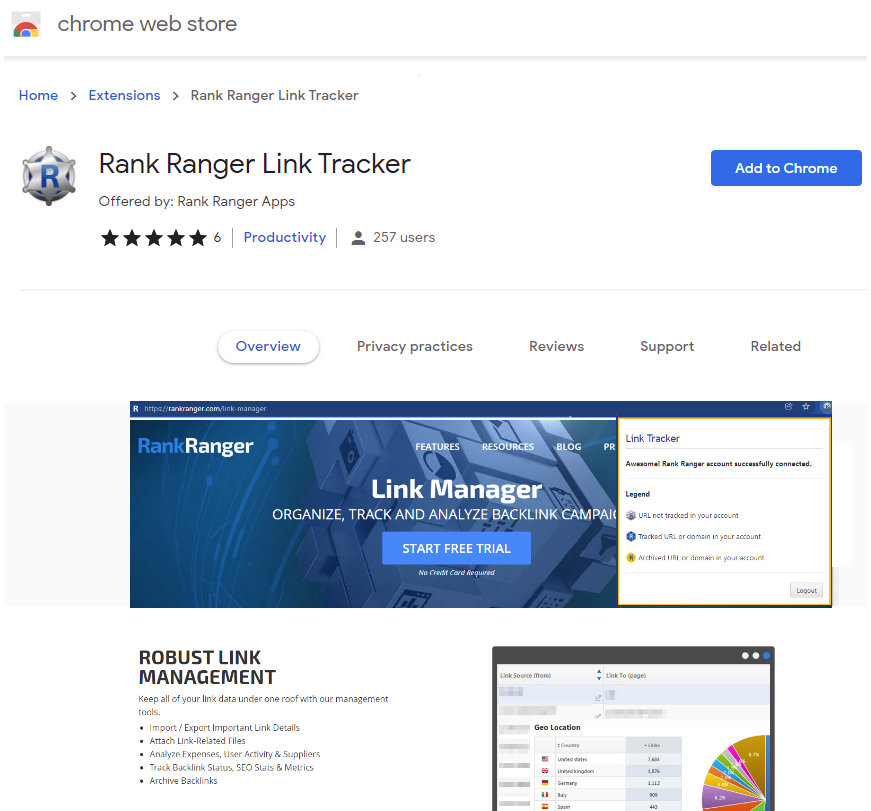Open the Productivity category link
Screen dimensions: 871x811
[x=285, y=238]
